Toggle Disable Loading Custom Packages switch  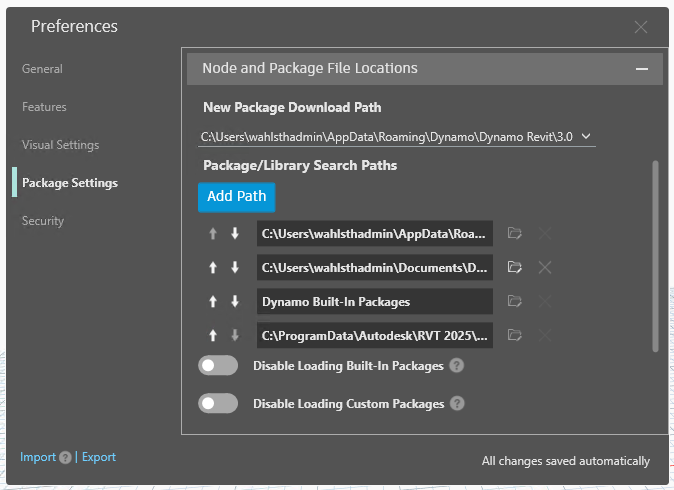click(x=218, y=404)
